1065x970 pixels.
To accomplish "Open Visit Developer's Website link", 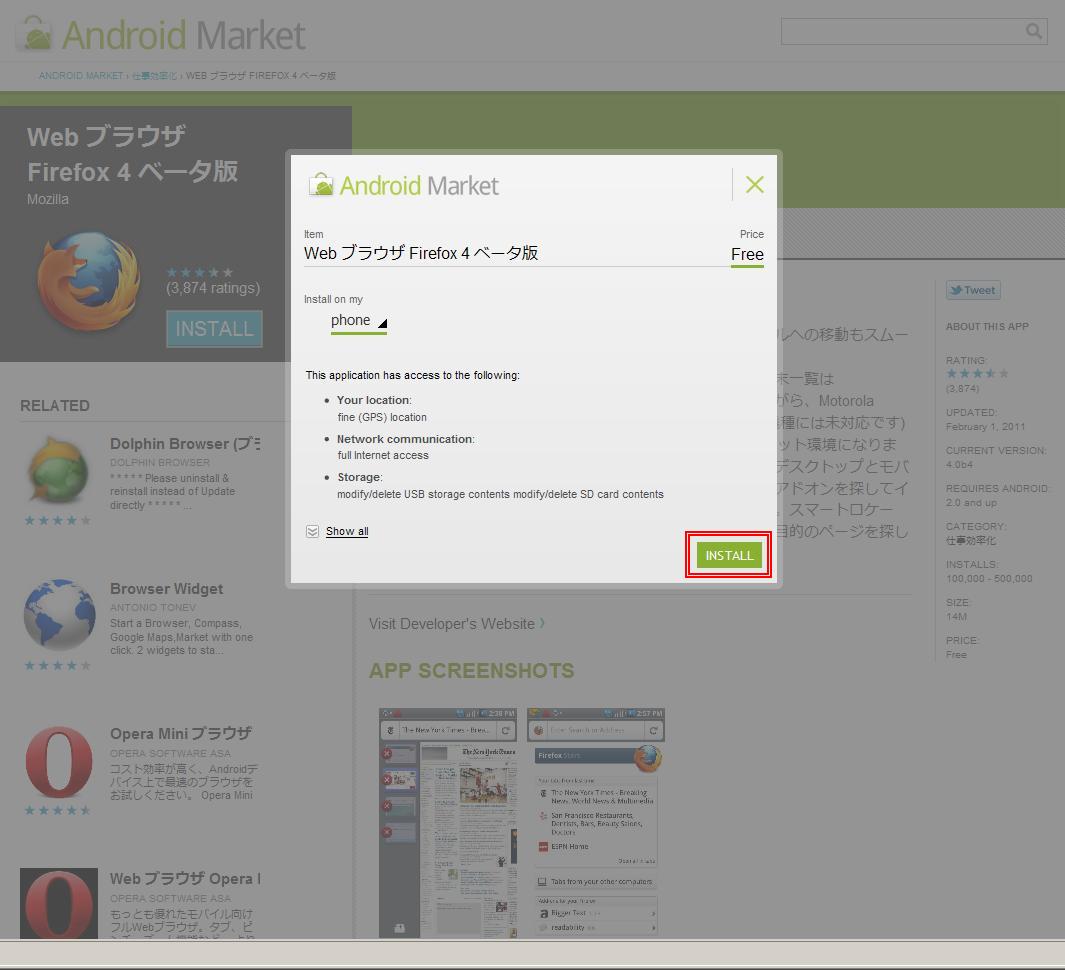I will tap(456, 624).
